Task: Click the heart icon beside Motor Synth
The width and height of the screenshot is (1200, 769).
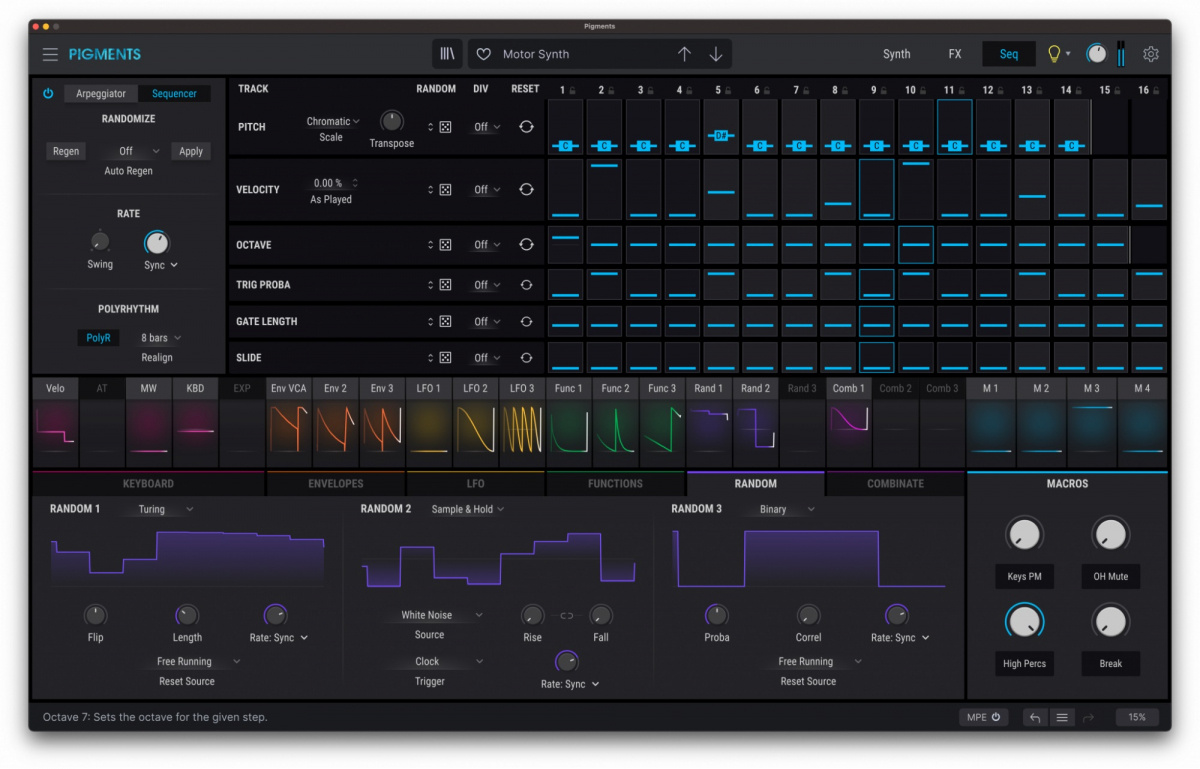Action: (483, 54)
